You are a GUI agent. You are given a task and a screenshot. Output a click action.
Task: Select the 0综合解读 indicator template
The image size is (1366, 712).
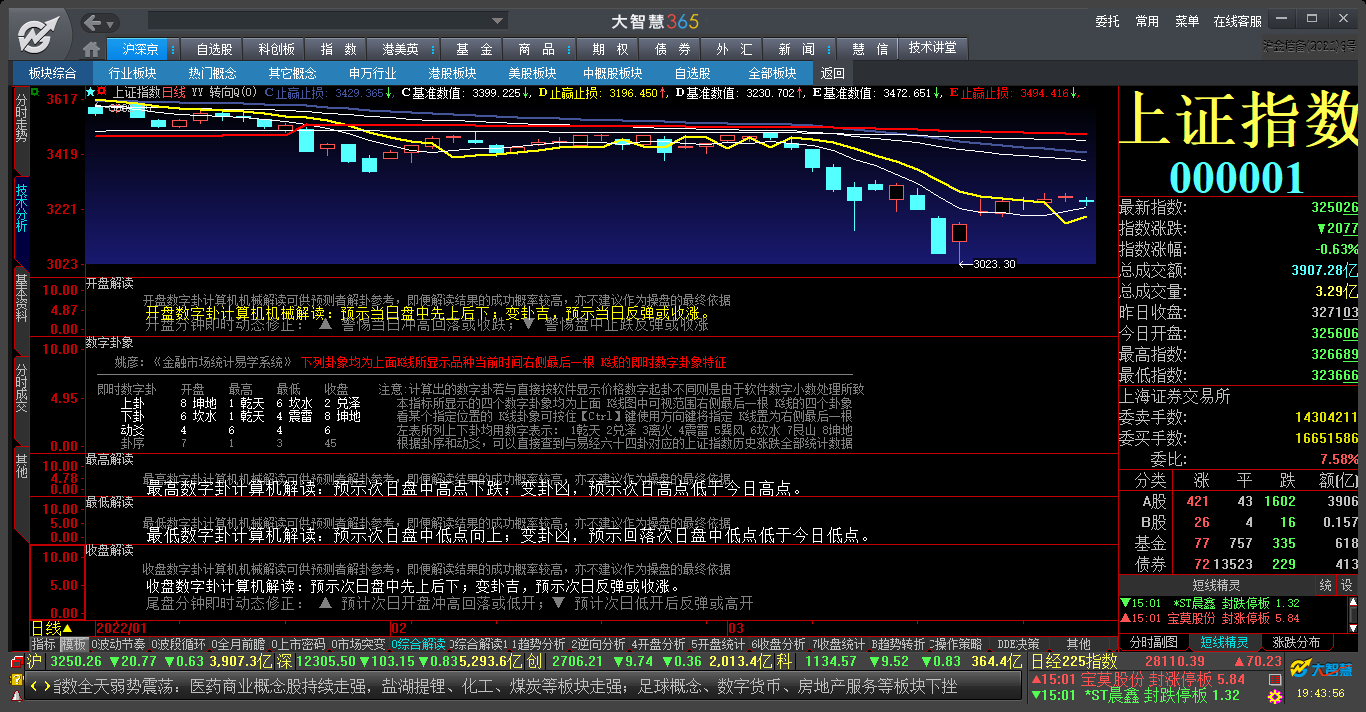[x=418, y=644]
